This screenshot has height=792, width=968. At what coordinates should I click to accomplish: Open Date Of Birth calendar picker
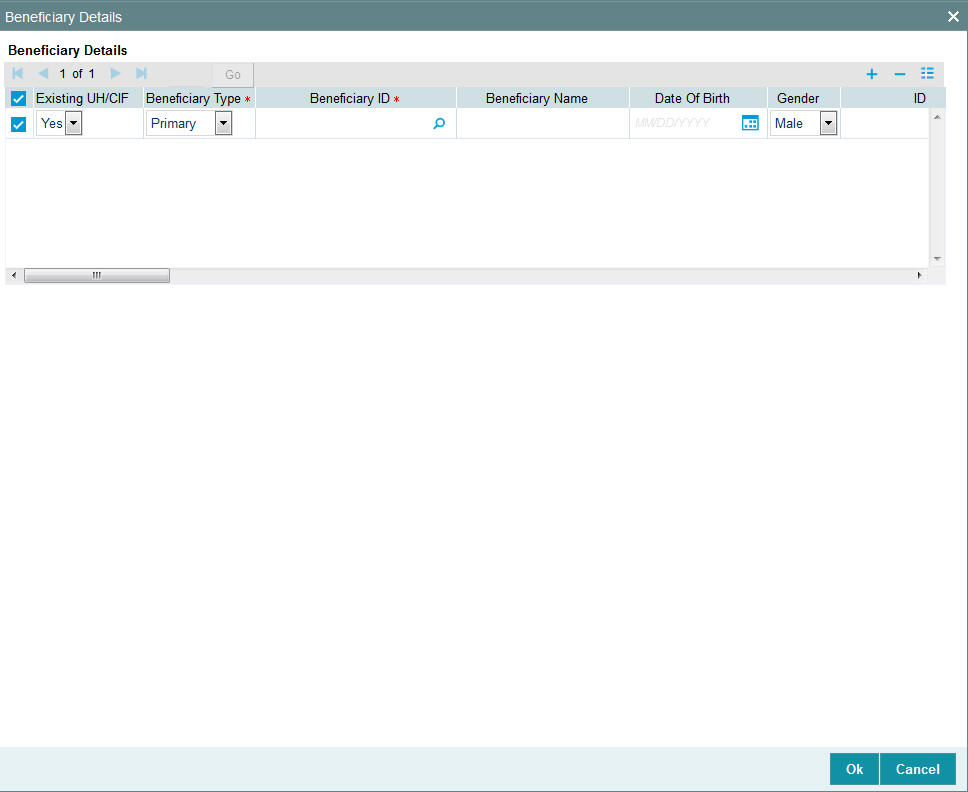750,123
